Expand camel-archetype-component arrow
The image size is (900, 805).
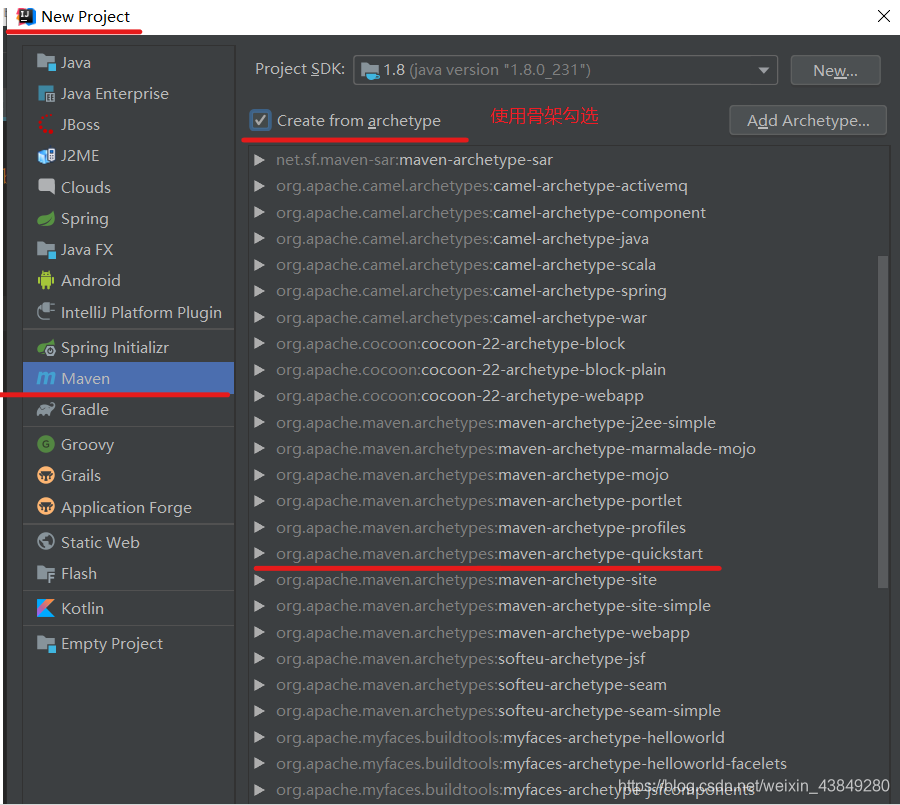pos(259,212)
